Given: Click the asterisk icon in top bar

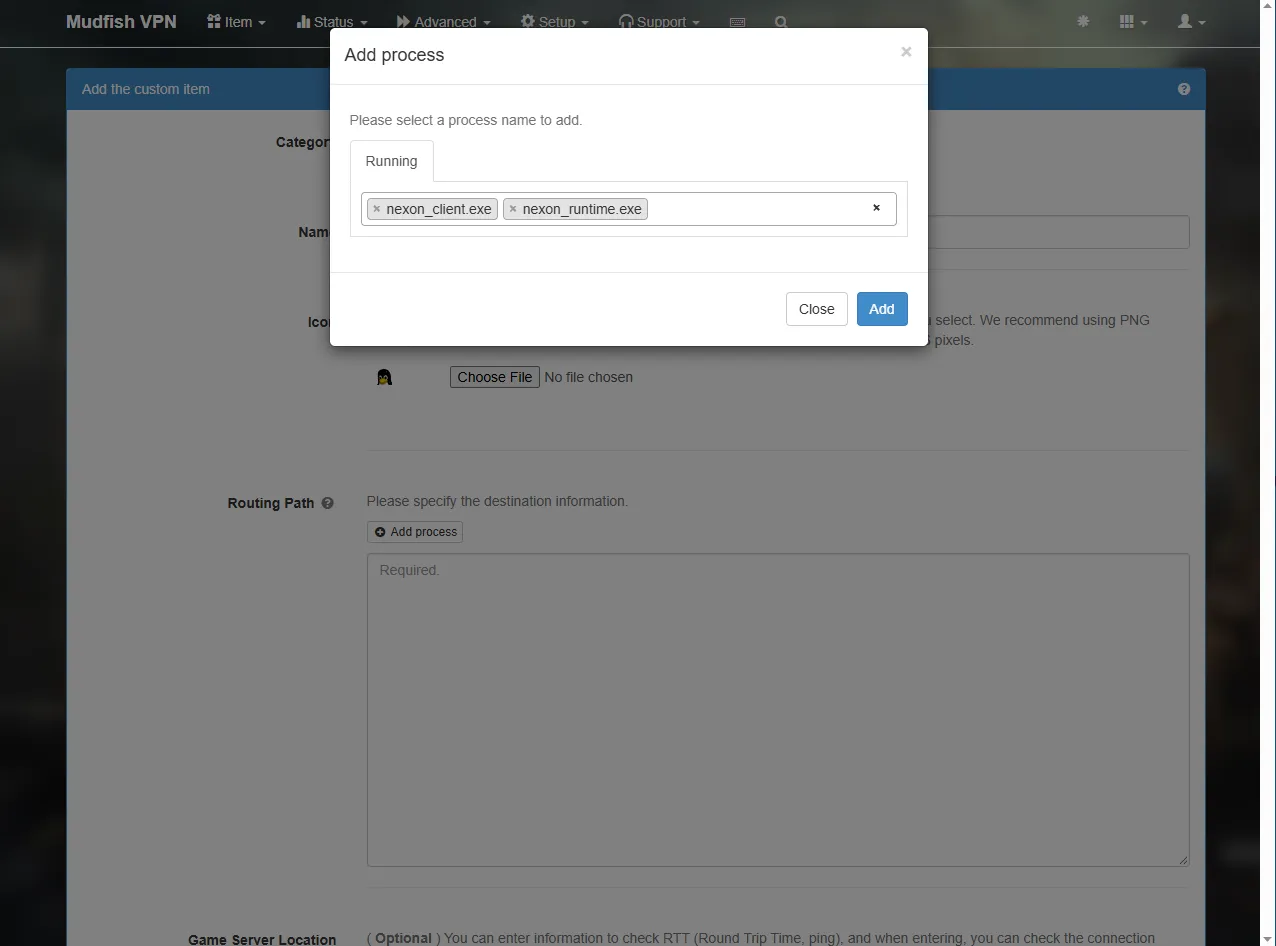Looking at the screenshot, I should 1083,21.
